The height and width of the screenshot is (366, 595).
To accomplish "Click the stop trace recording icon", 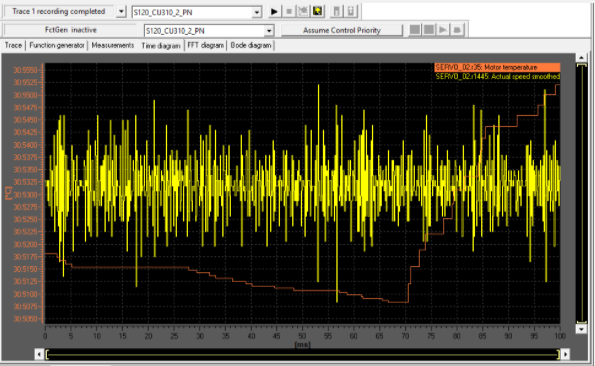I will (x=289, y=12).
